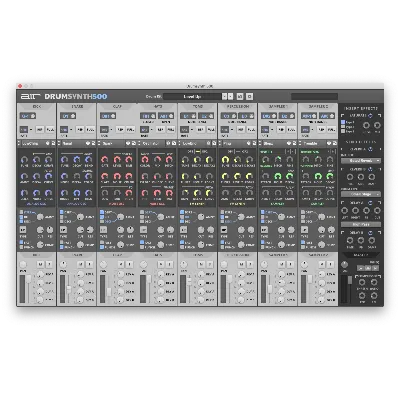Click the Snare preset load icon
The height and width of the screenshot is (400, 400).
(x=88, y=143)
